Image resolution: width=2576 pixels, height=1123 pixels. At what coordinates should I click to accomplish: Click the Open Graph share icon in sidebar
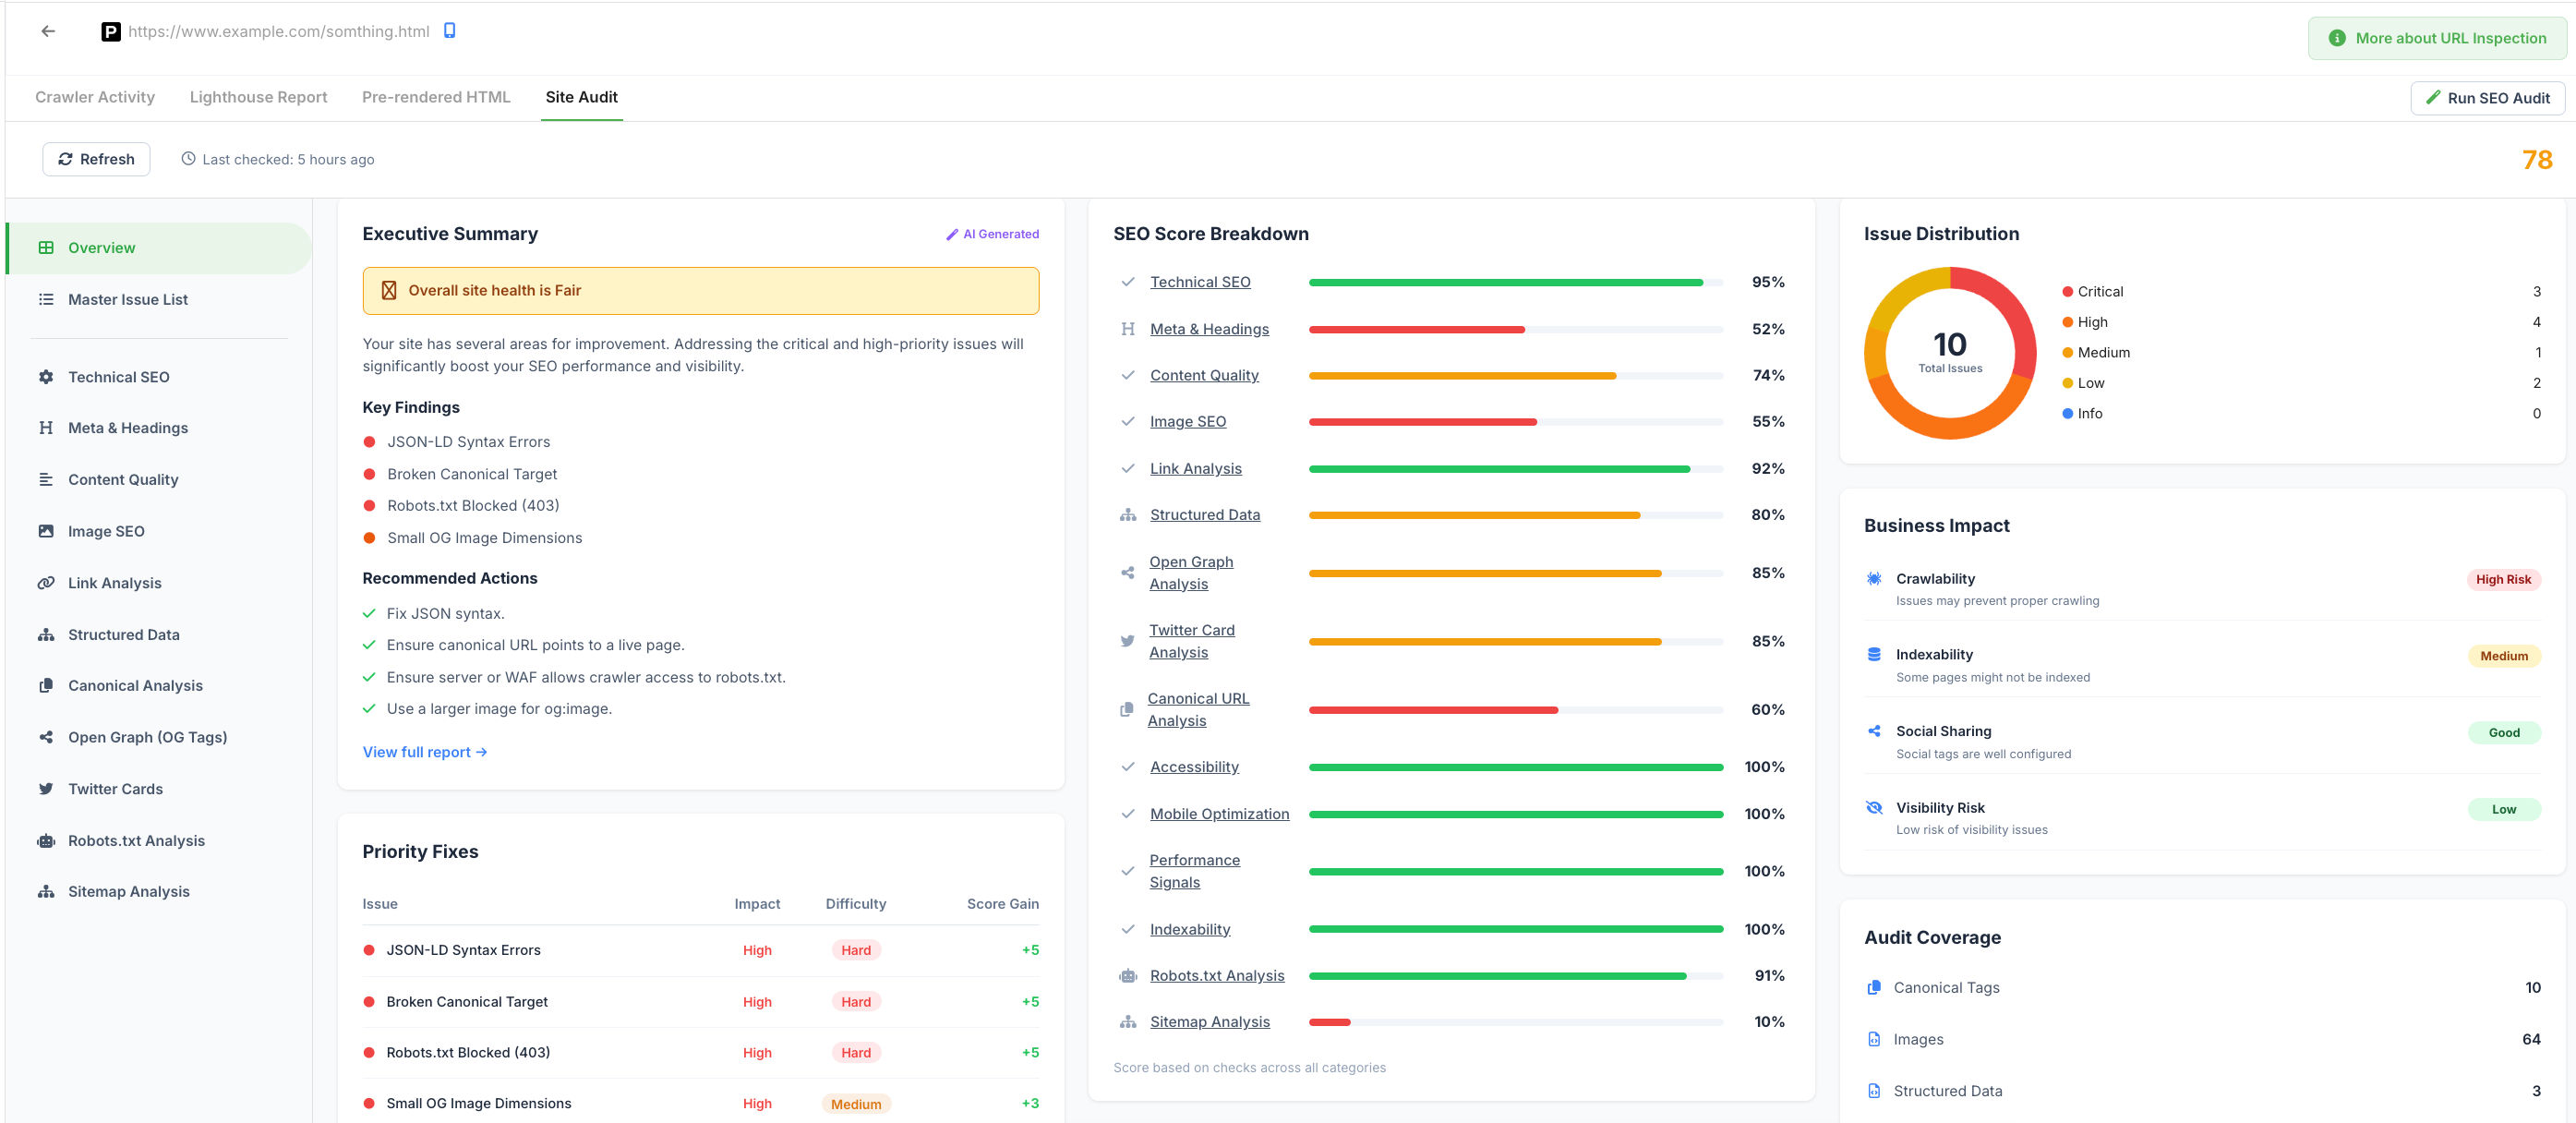click(46, 737)
